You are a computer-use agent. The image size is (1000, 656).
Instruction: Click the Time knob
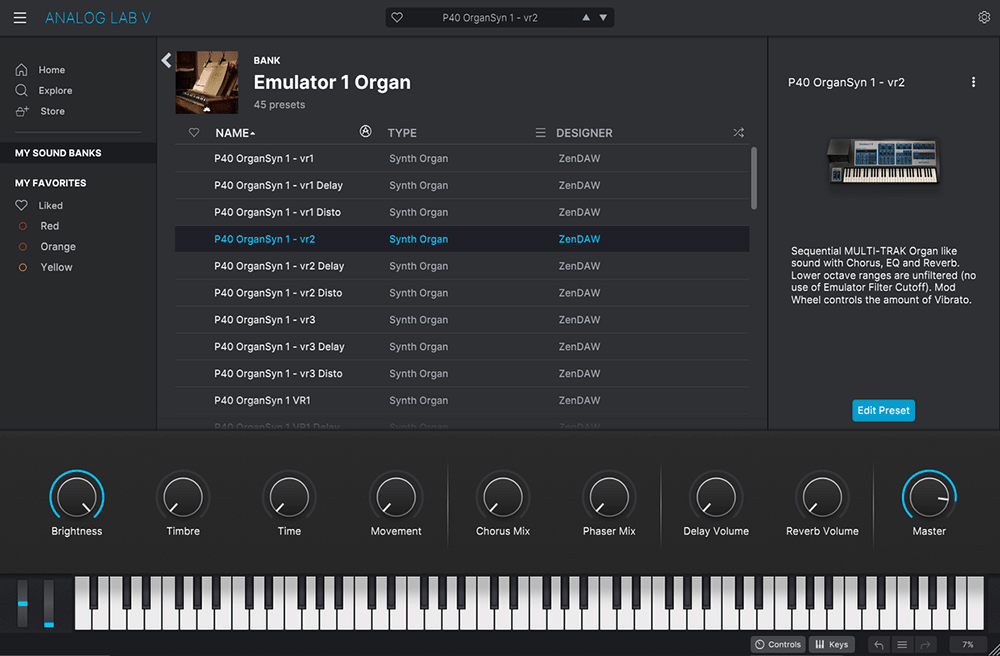coord(290,497)
